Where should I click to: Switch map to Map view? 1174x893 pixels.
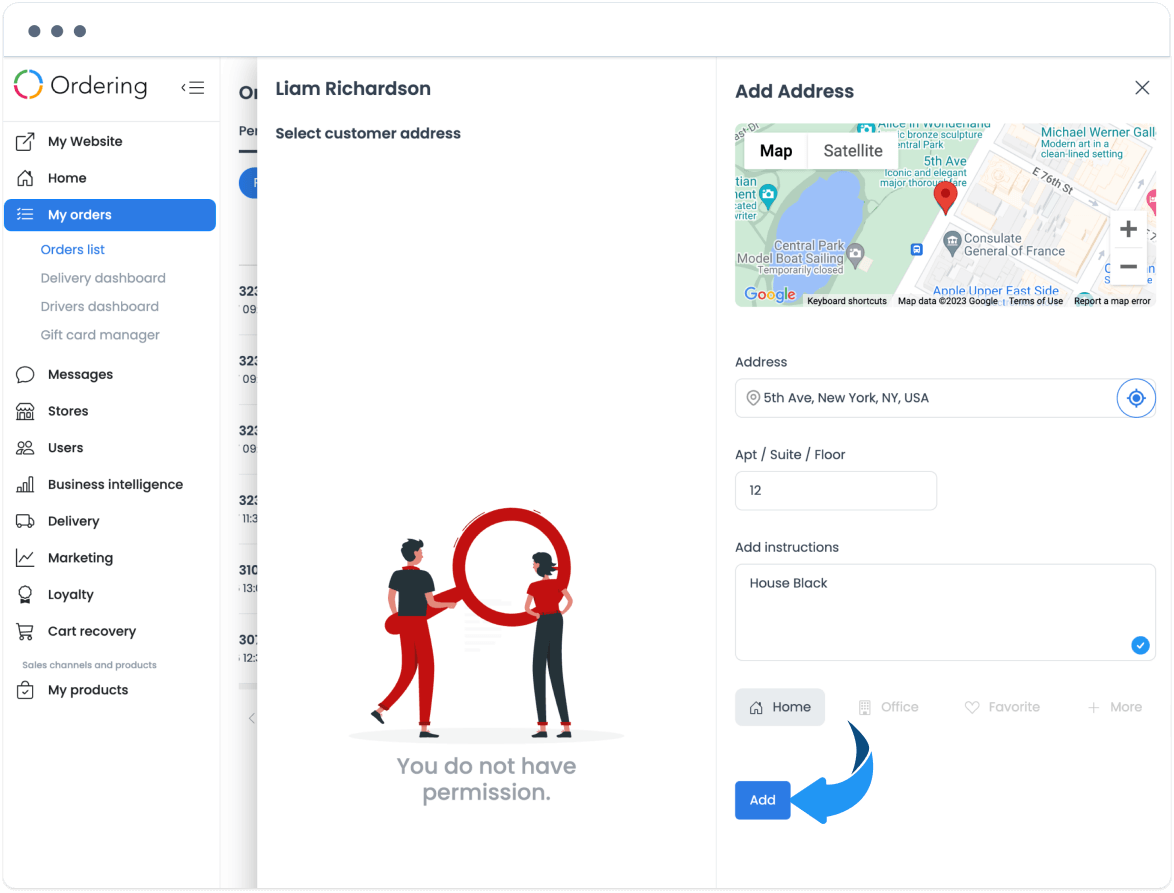coord(776,151)
